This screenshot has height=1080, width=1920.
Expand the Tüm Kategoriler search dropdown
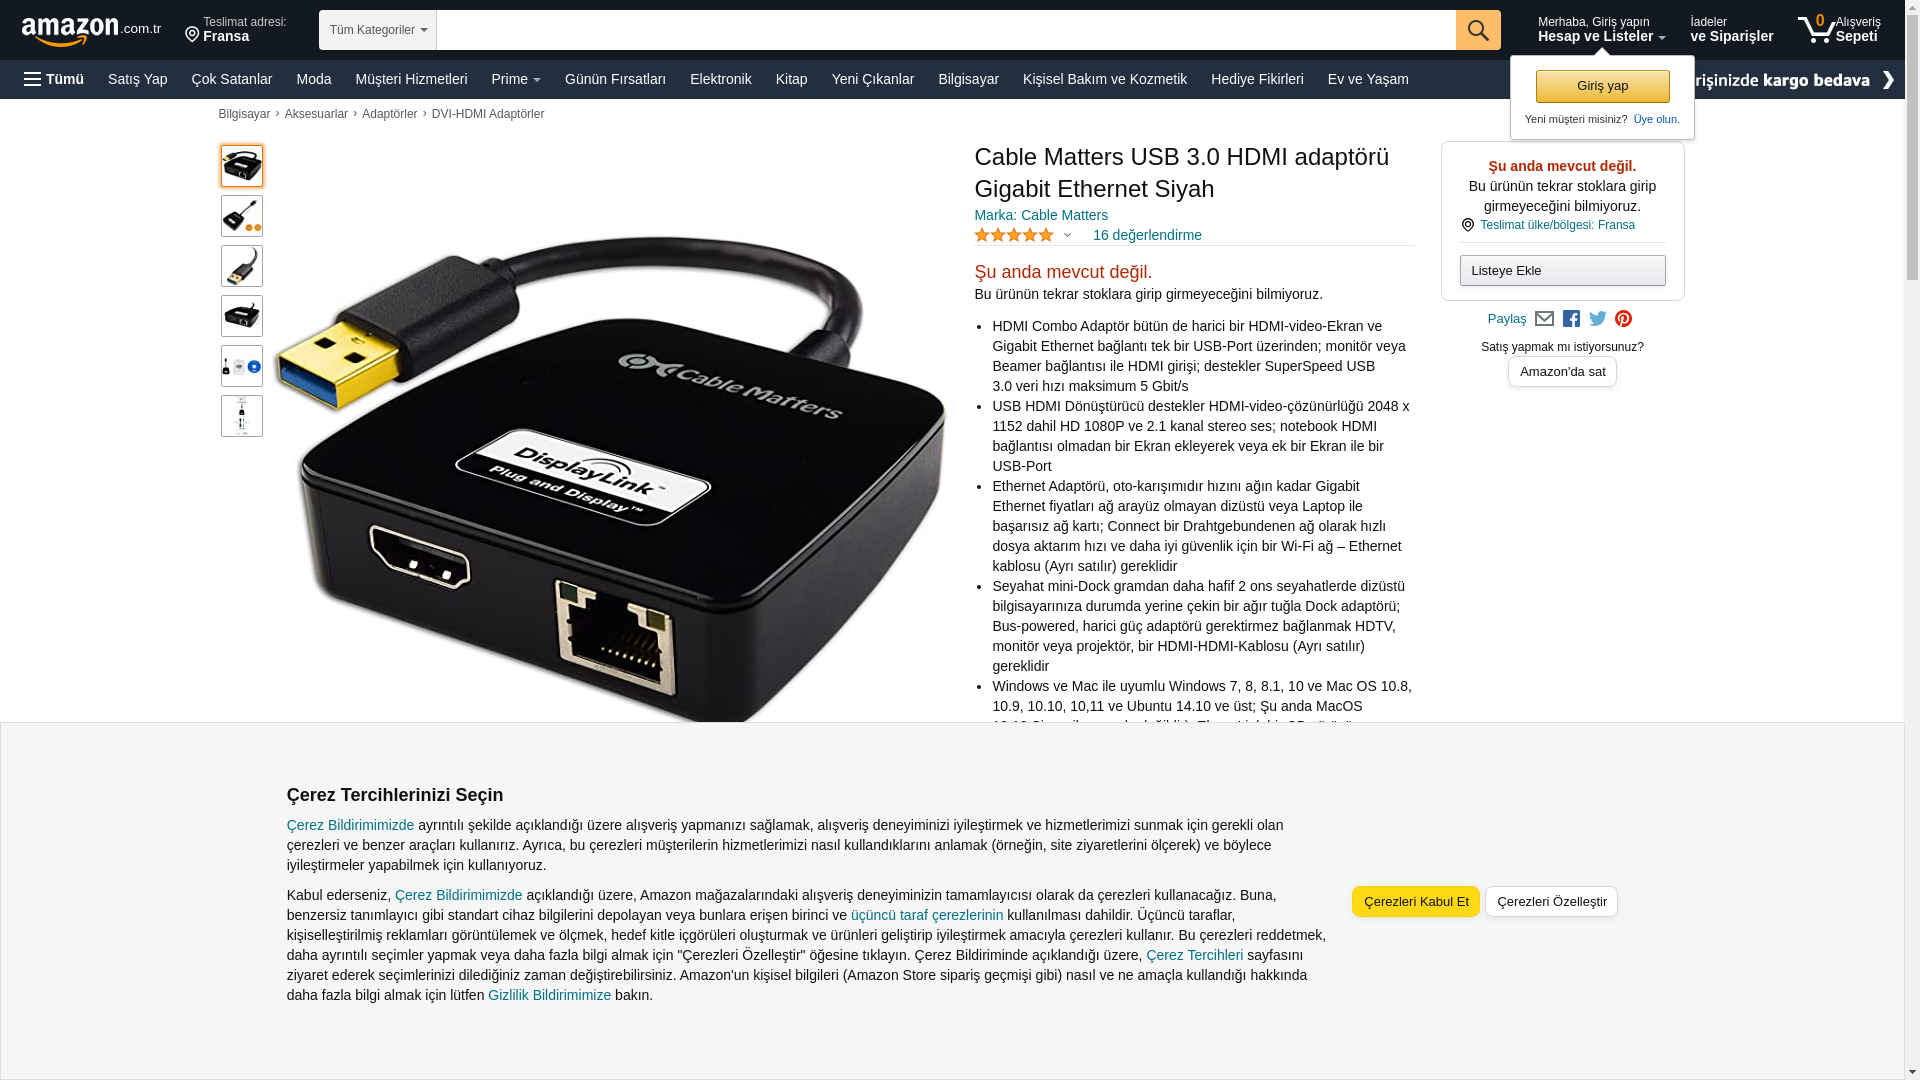pos(378,30)
